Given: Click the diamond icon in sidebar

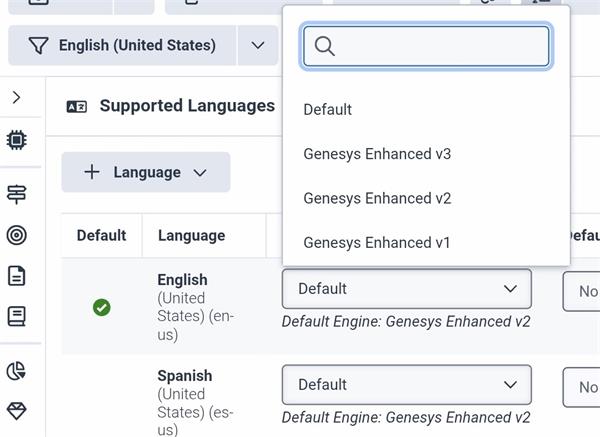Looking at the screenshot, I should coord(16,411).
